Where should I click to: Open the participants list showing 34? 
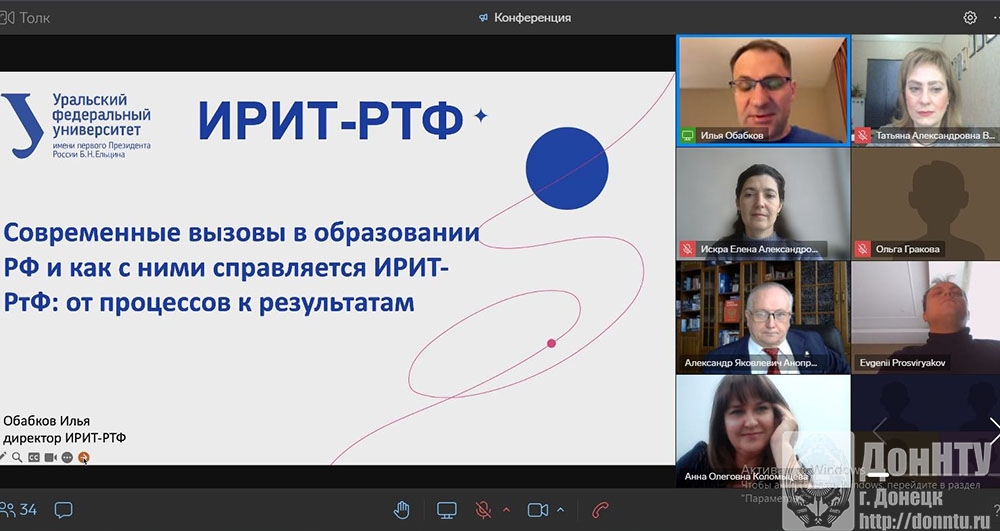tap(18, 509)
